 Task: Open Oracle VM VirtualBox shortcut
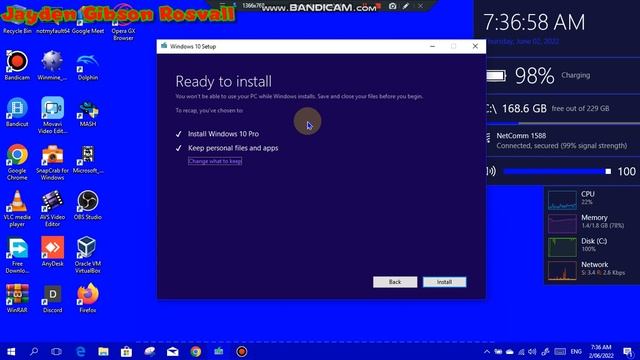pyautogui.click(x=88, y=255)
